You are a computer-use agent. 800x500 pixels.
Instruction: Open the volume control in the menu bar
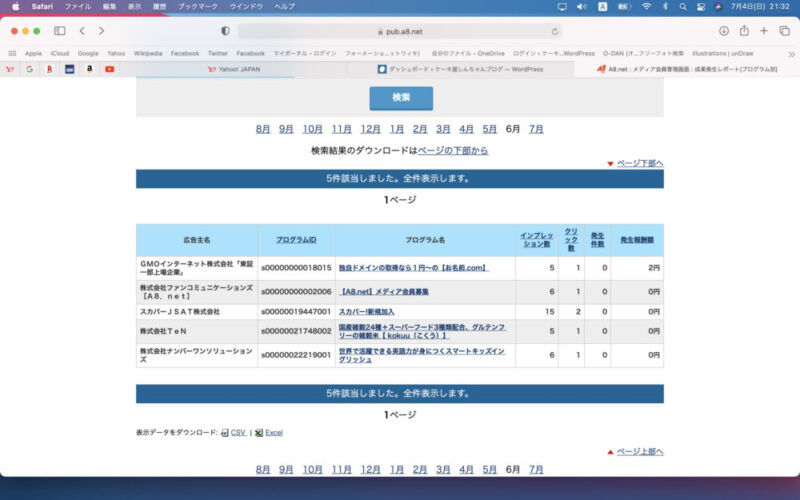[582, 7]
